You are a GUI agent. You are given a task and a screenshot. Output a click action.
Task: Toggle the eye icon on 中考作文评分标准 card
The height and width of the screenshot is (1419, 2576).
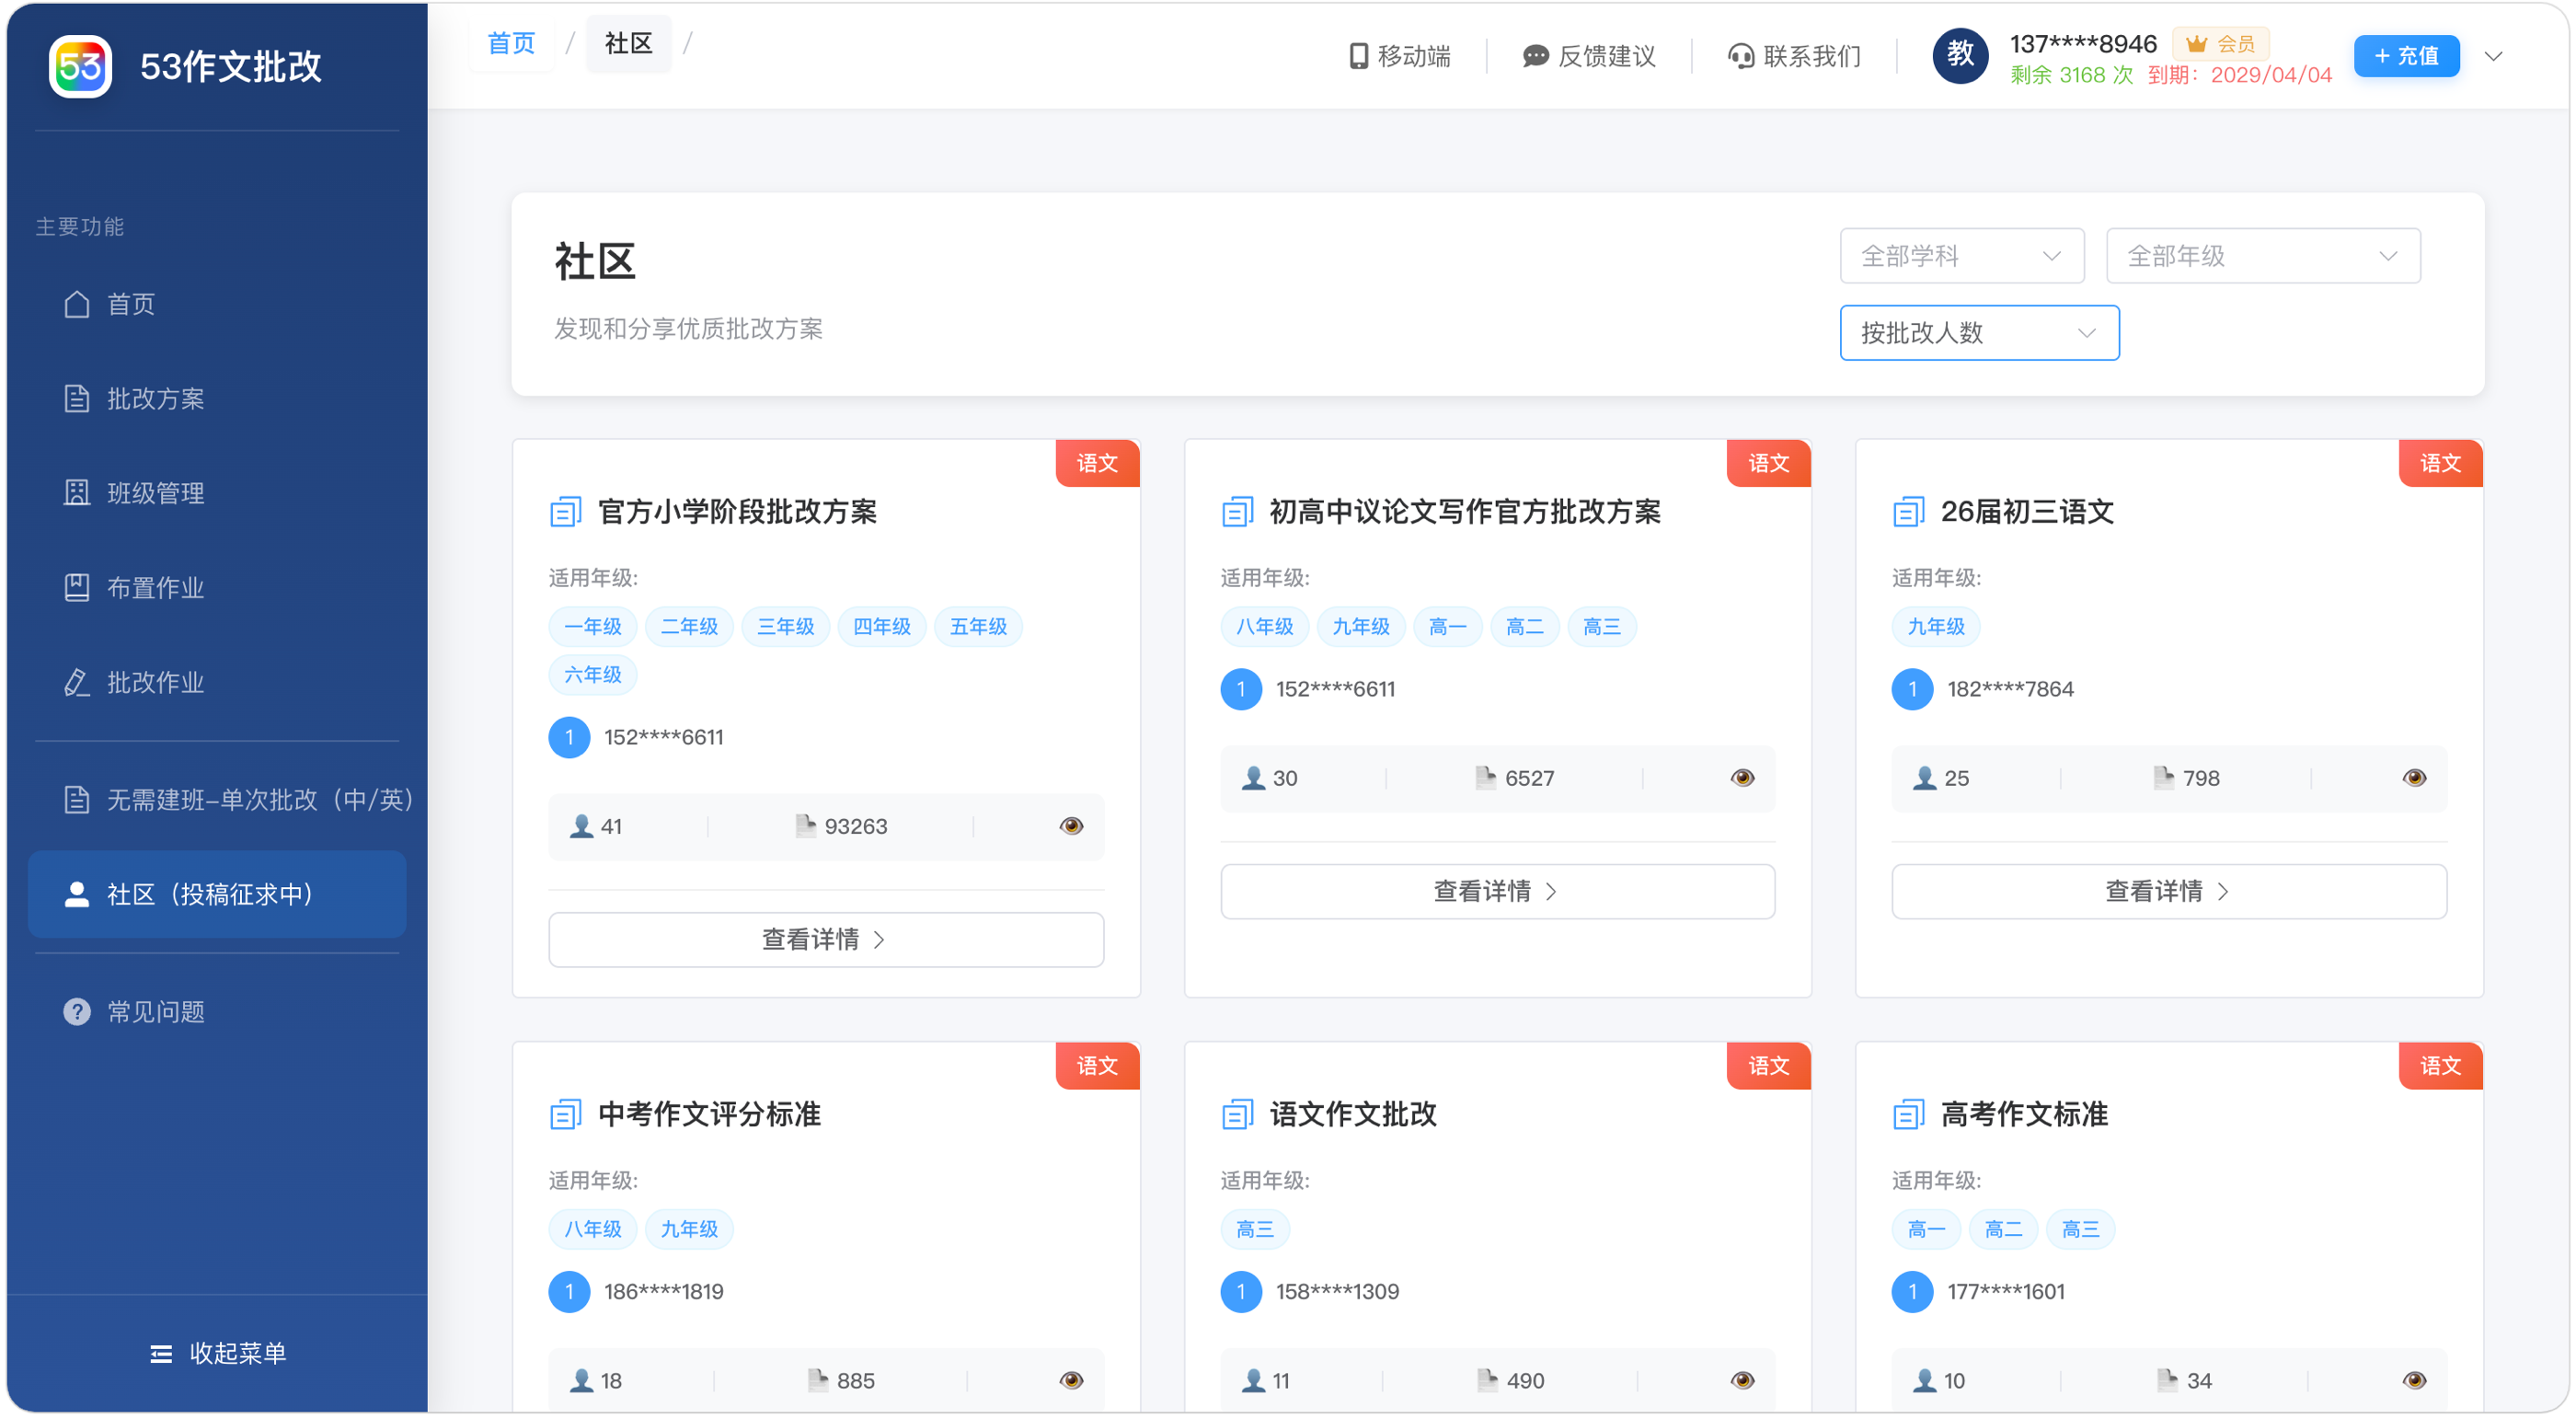pyautogui.click(x=1071, y=1380)
